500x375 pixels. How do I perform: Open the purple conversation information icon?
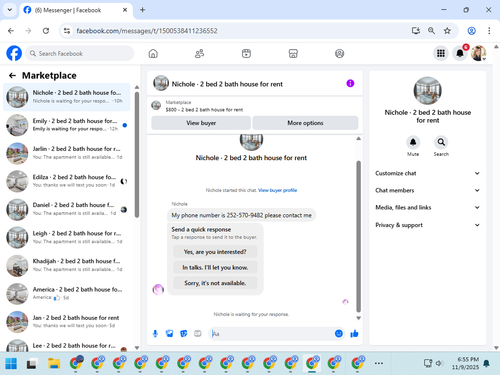(x=350, y=83)
